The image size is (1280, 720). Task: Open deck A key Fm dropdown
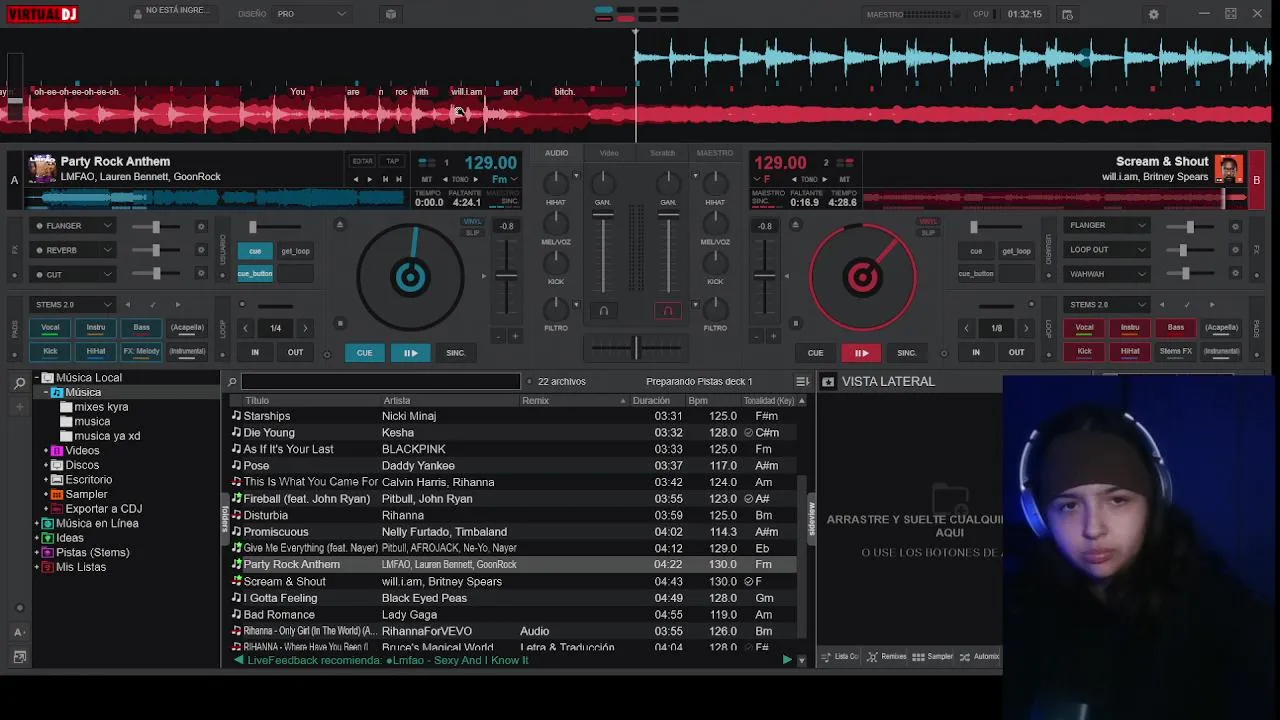click(x=504, y=180)
